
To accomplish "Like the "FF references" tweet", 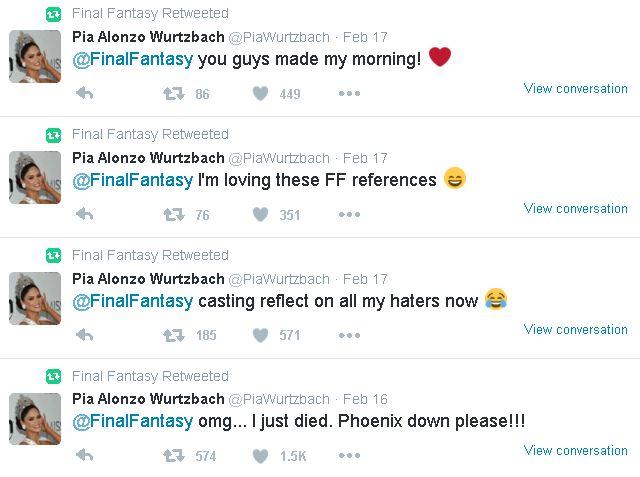I will click(x=260, y=214).
